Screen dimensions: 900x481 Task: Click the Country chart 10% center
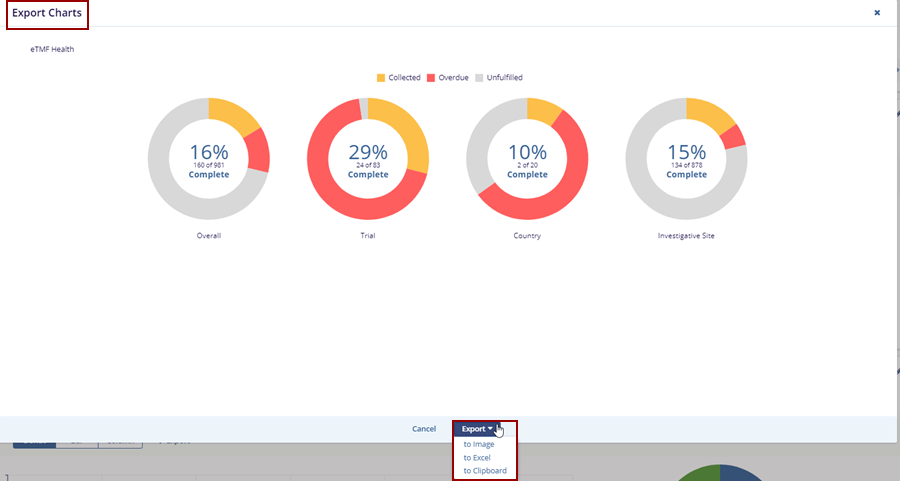(x=527, y=159)
